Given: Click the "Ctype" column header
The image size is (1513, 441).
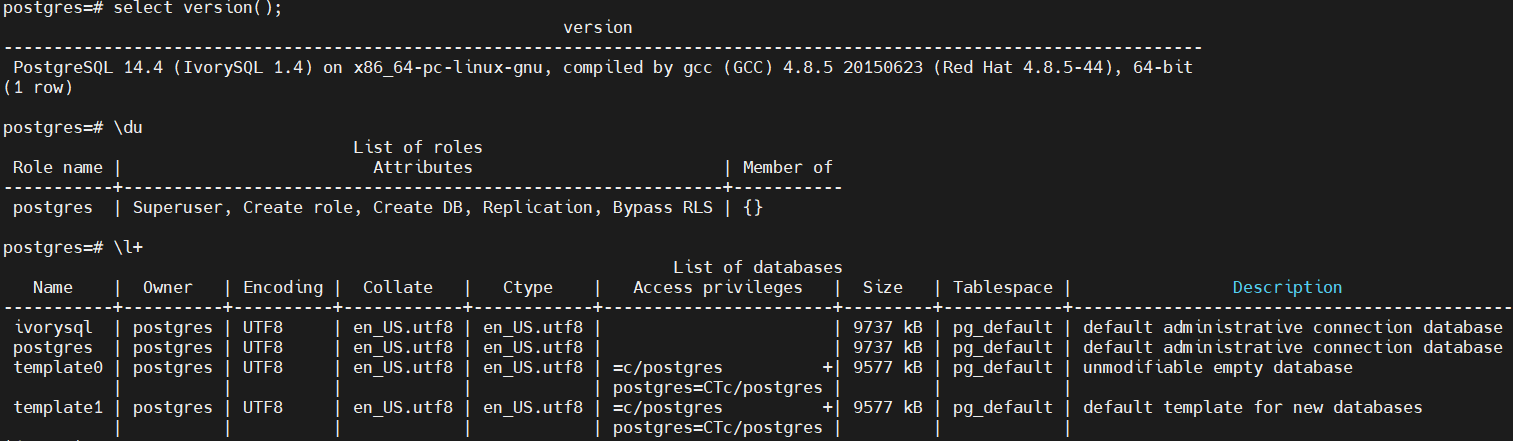Looking at the screenshot, I should [x=527, y=288].
